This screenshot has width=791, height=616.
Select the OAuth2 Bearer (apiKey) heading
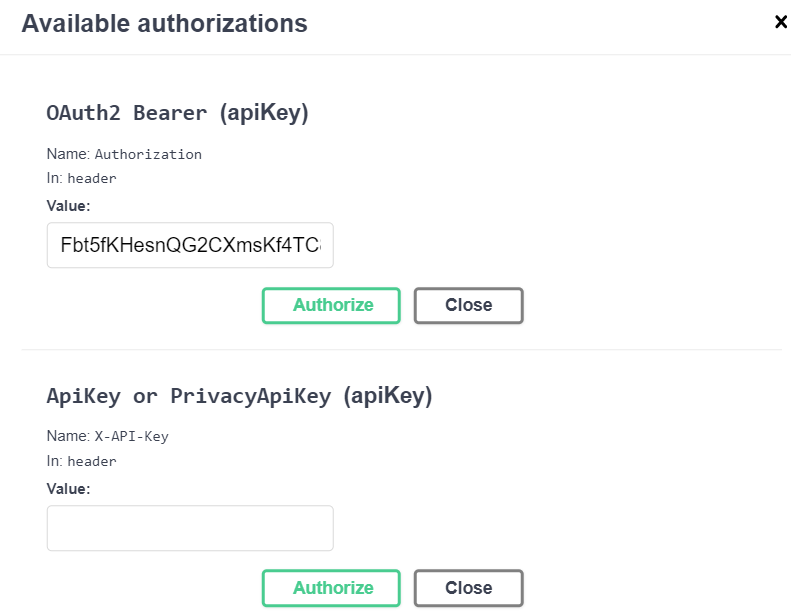(177, 113)
